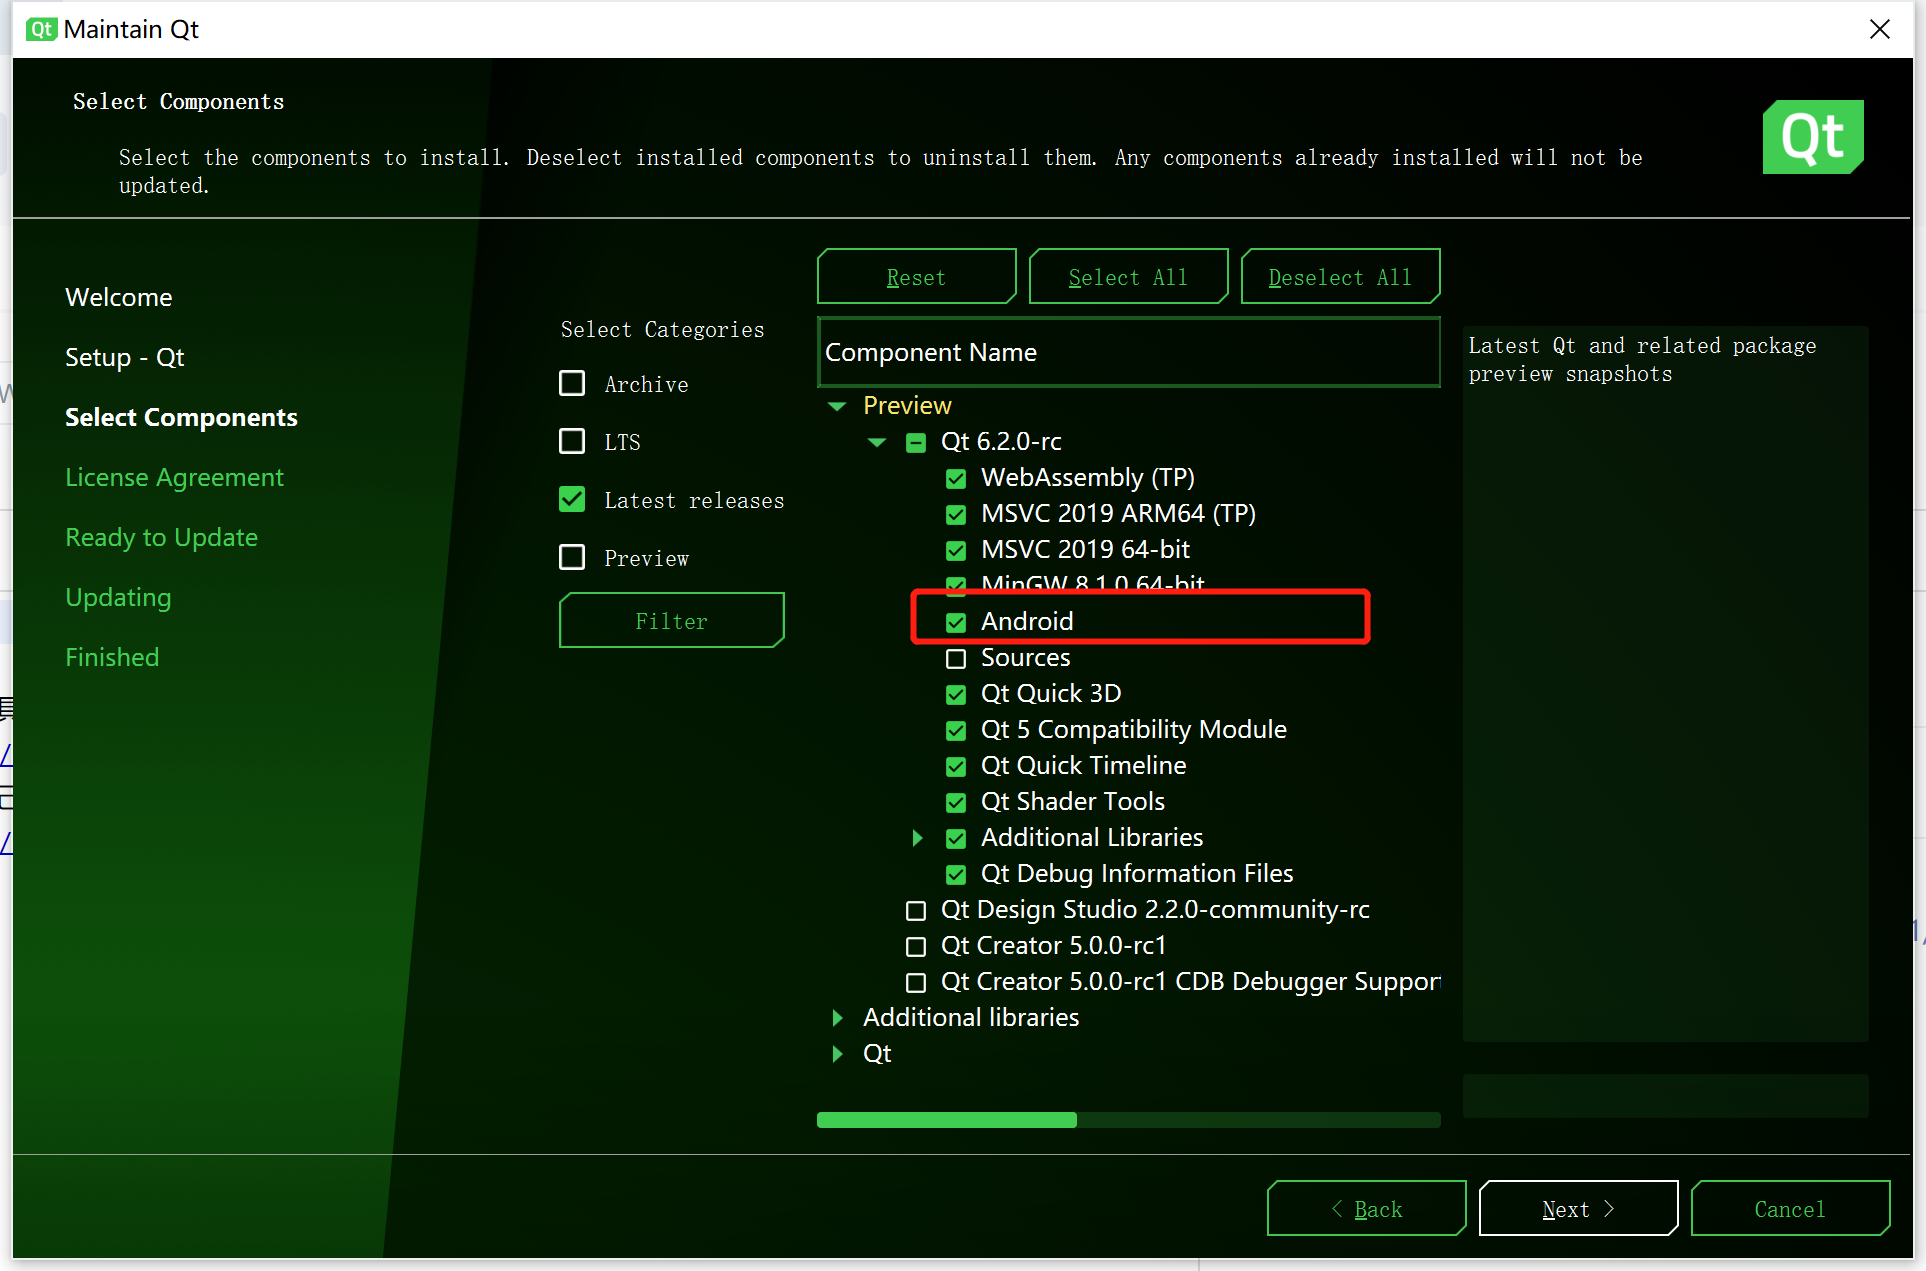Select the Preview tree row label
Viewport: 1926px width, 1271px height.
point(907,406)
